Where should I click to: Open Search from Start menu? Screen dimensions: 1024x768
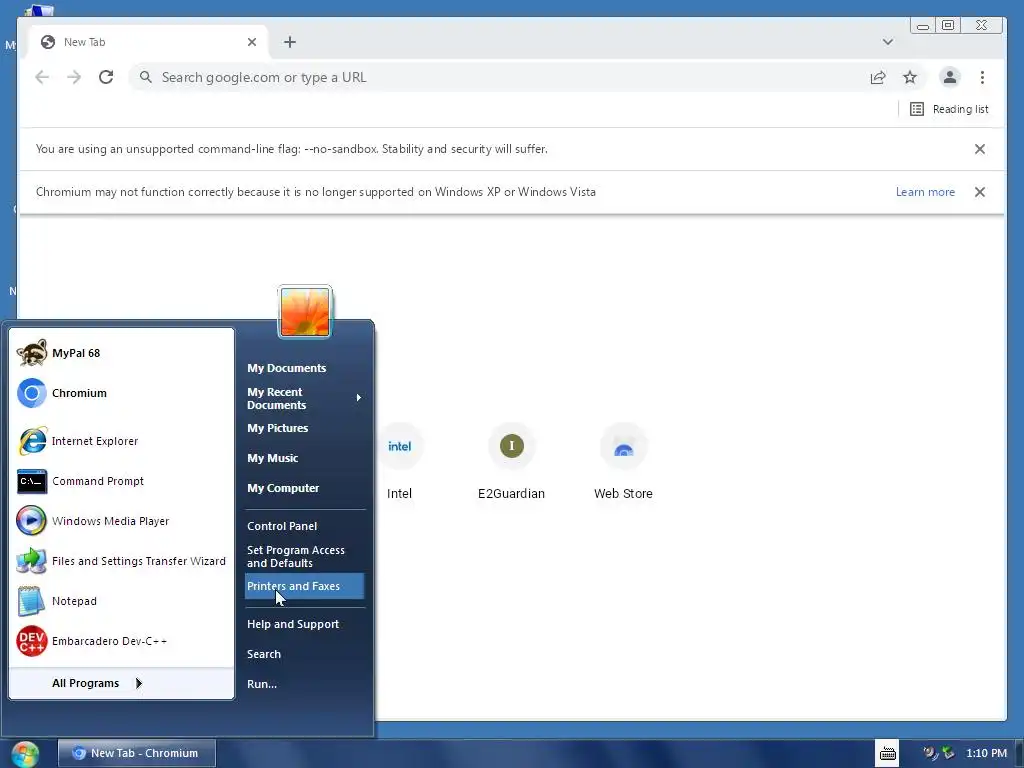click(264, 654)
